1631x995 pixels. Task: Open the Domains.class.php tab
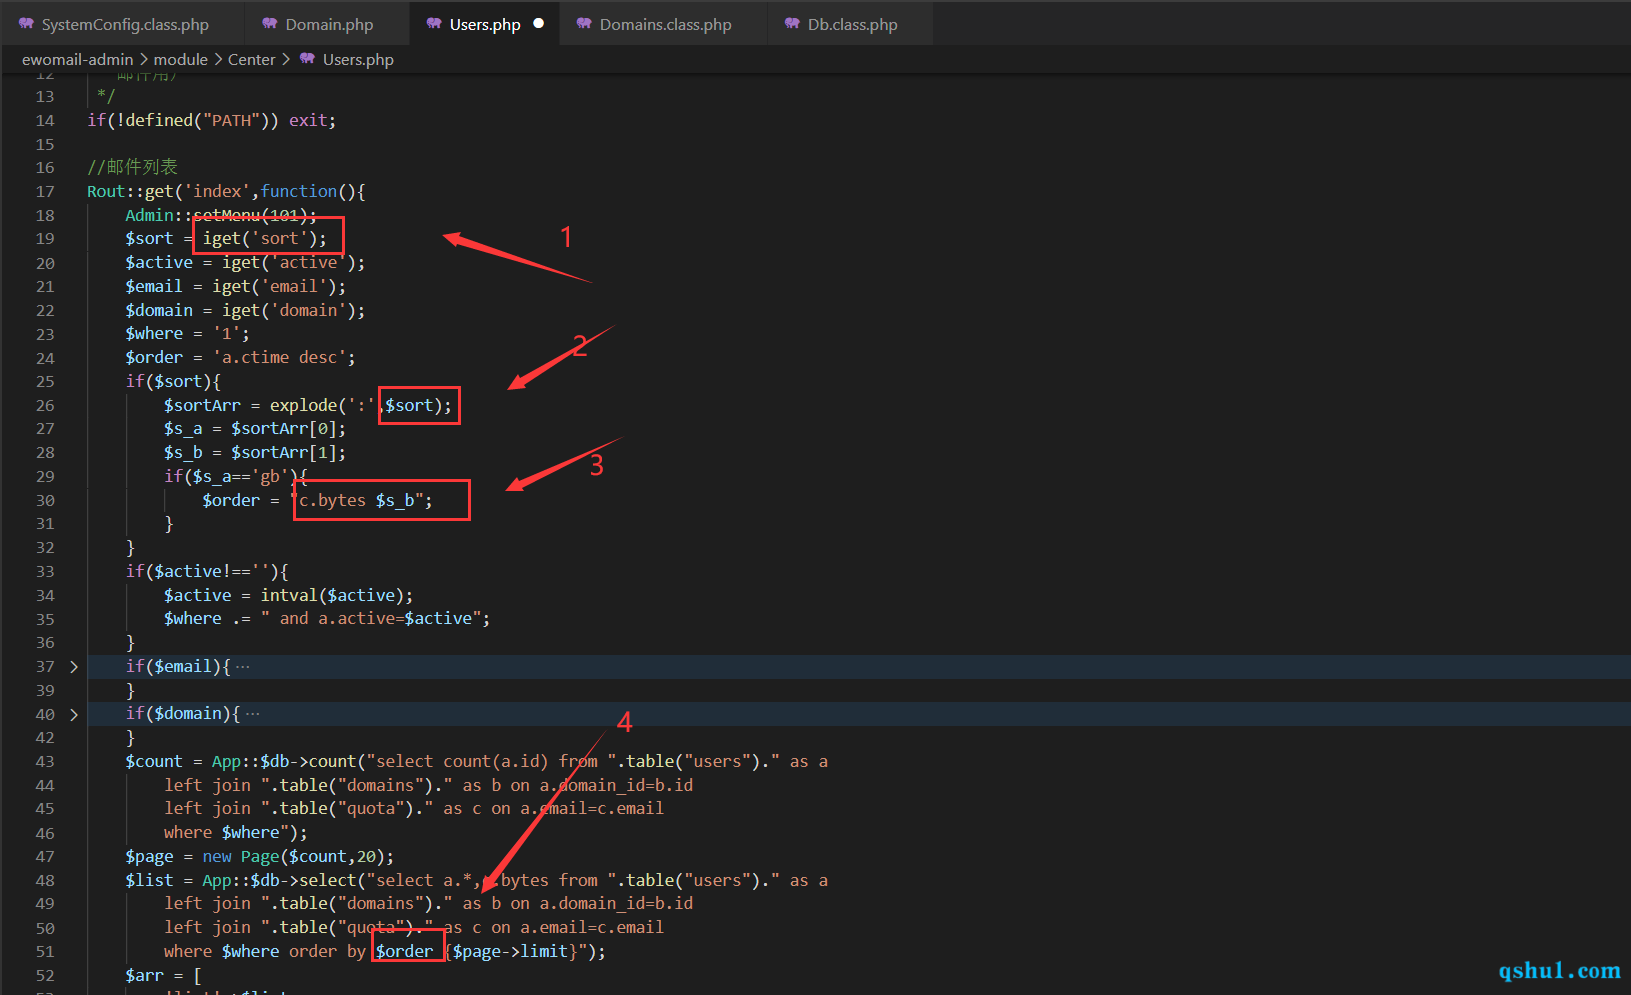[665, 24]
